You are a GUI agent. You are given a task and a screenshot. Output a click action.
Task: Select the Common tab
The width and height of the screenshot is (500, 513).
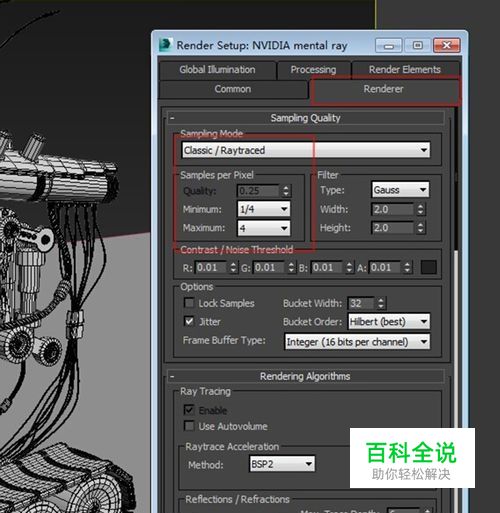pos(233,89)
